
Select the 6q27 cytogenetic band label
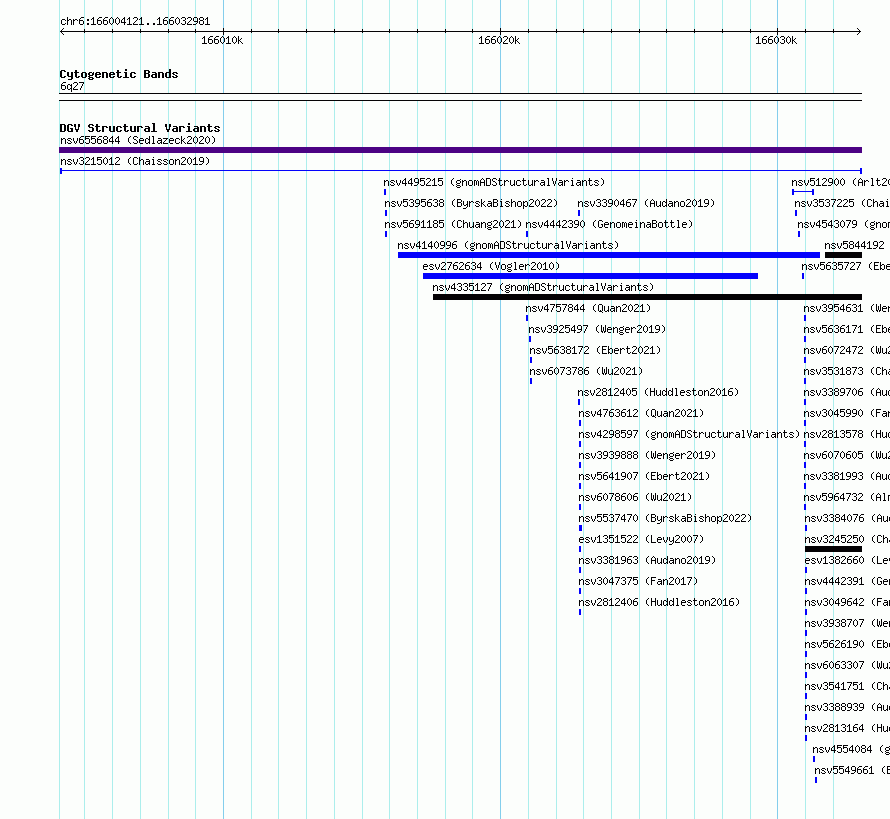tap(72, 86)
